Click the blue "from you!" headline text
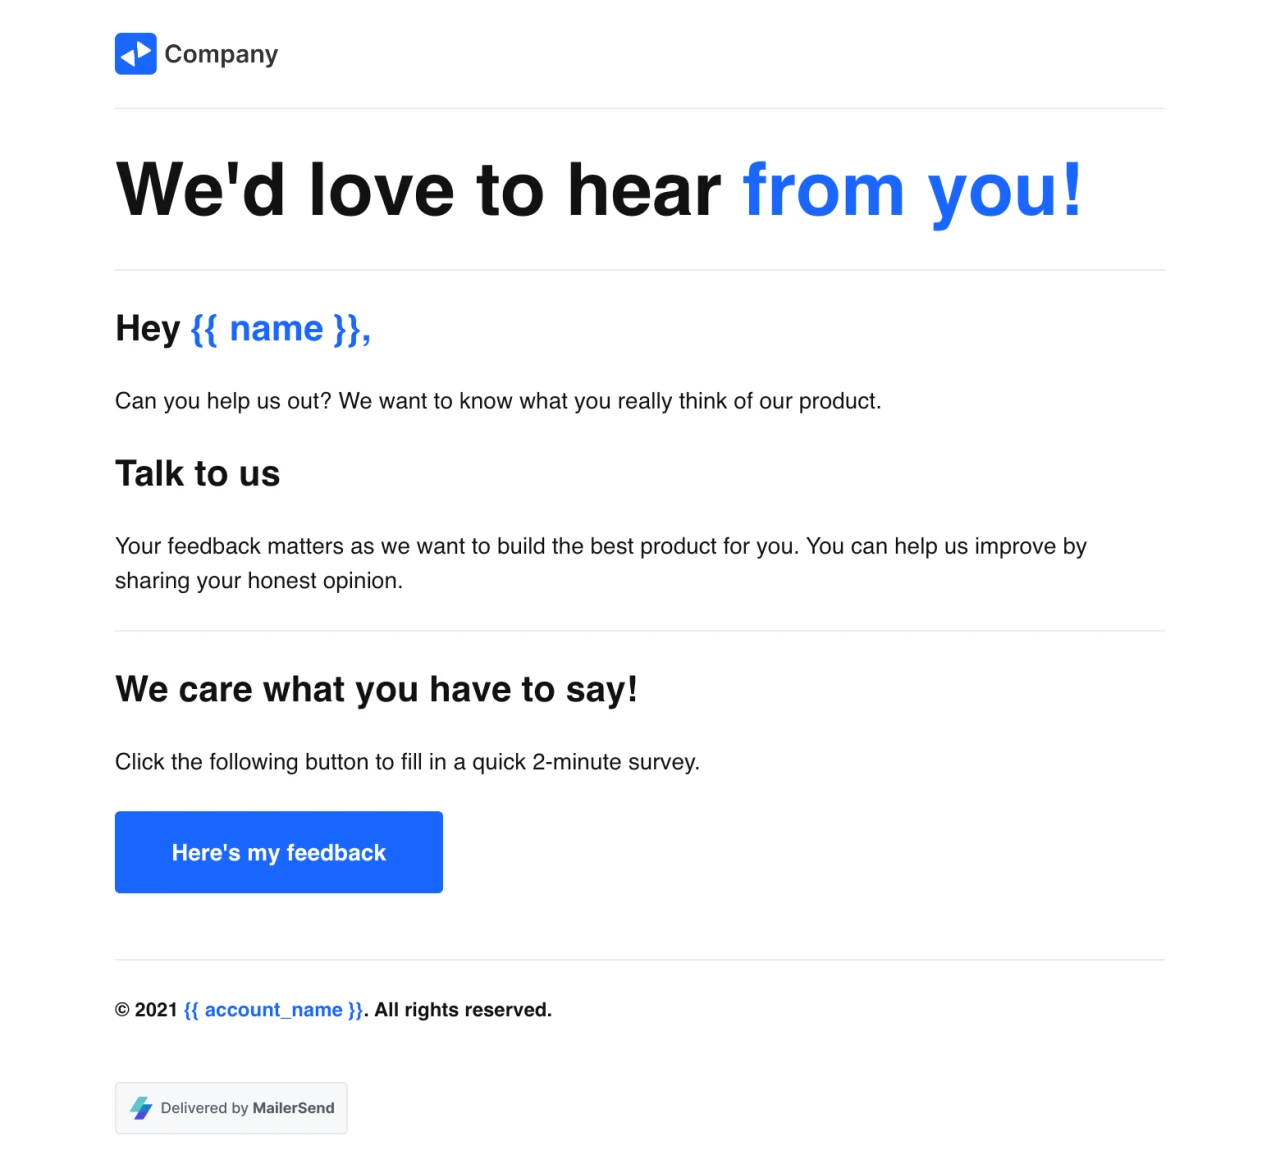The height and width of the screenshot is (1173, 1280). coord(911,190)
